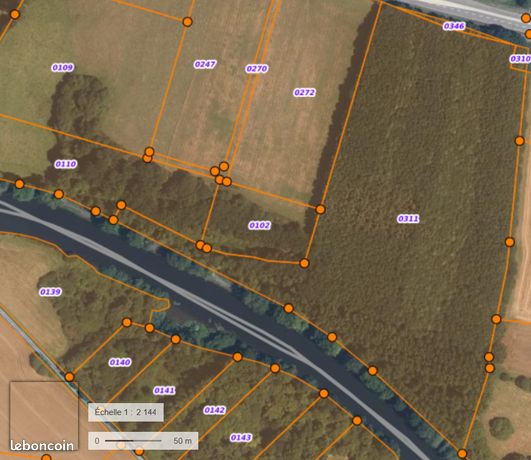This screenshot has width=531, height=460.
Task: Click the 0–50 m scale bar
Action: [143, 441]
